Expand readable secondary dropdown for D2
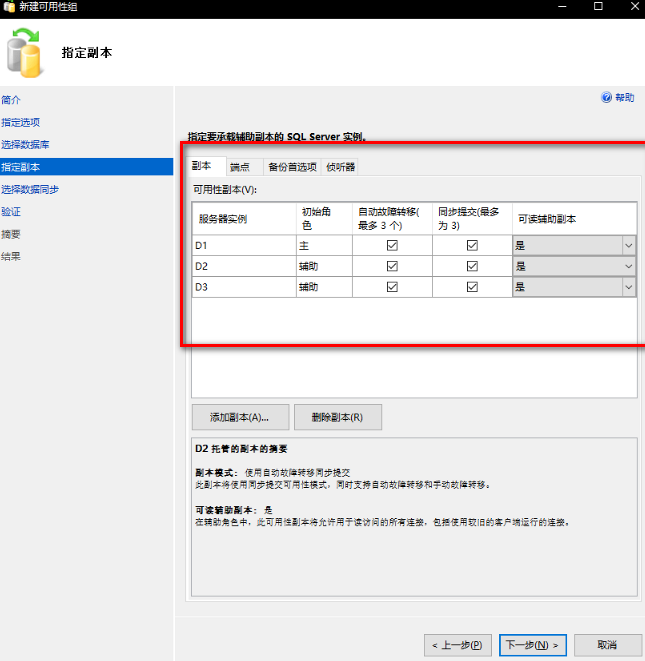The image size is (645, 661). (628, 266)
